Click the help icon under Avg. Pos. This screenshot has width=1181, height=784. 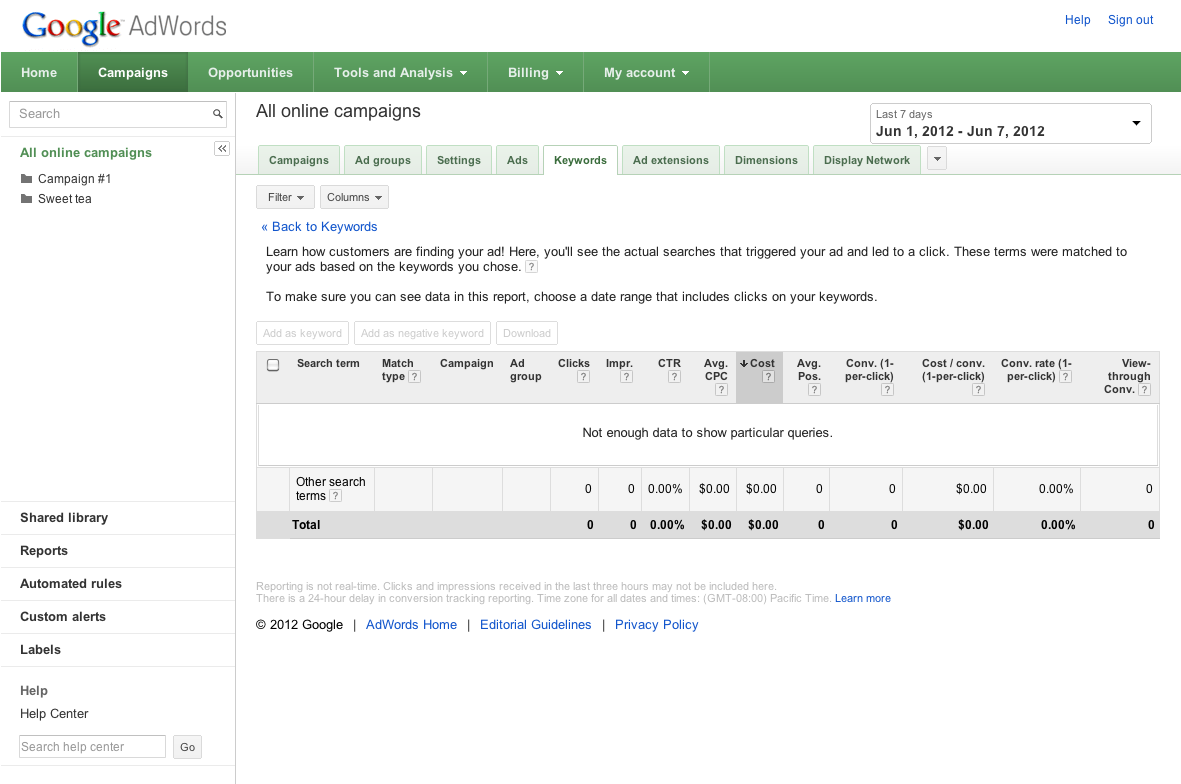[x=814, y=390]
